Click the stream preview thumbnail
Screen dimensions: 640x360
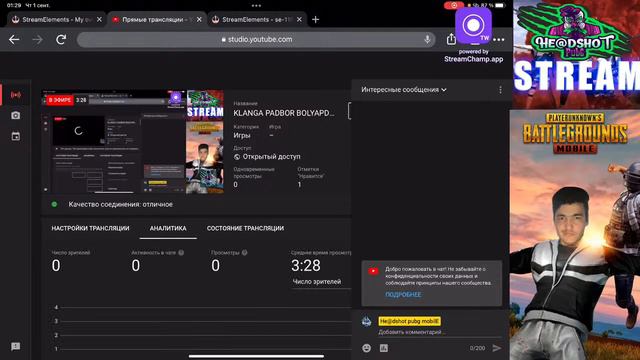tap(133, 142)
